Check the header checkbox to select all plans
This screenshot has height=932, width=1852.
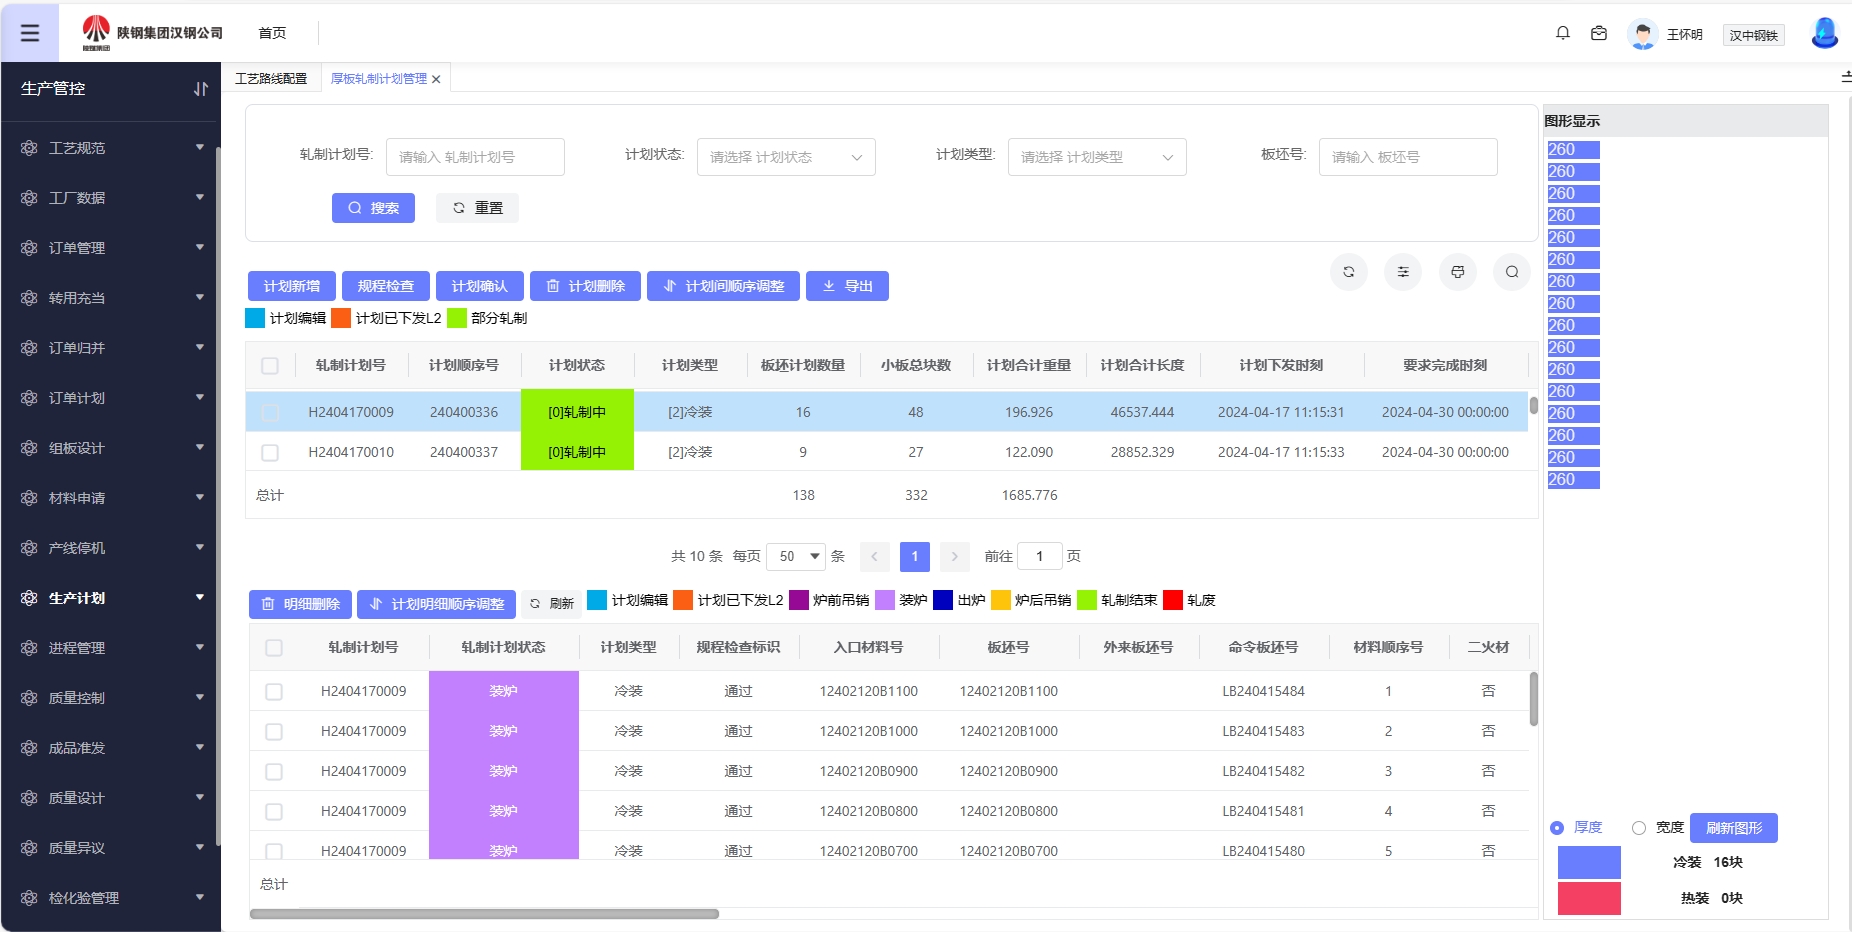tap(270, 365)
